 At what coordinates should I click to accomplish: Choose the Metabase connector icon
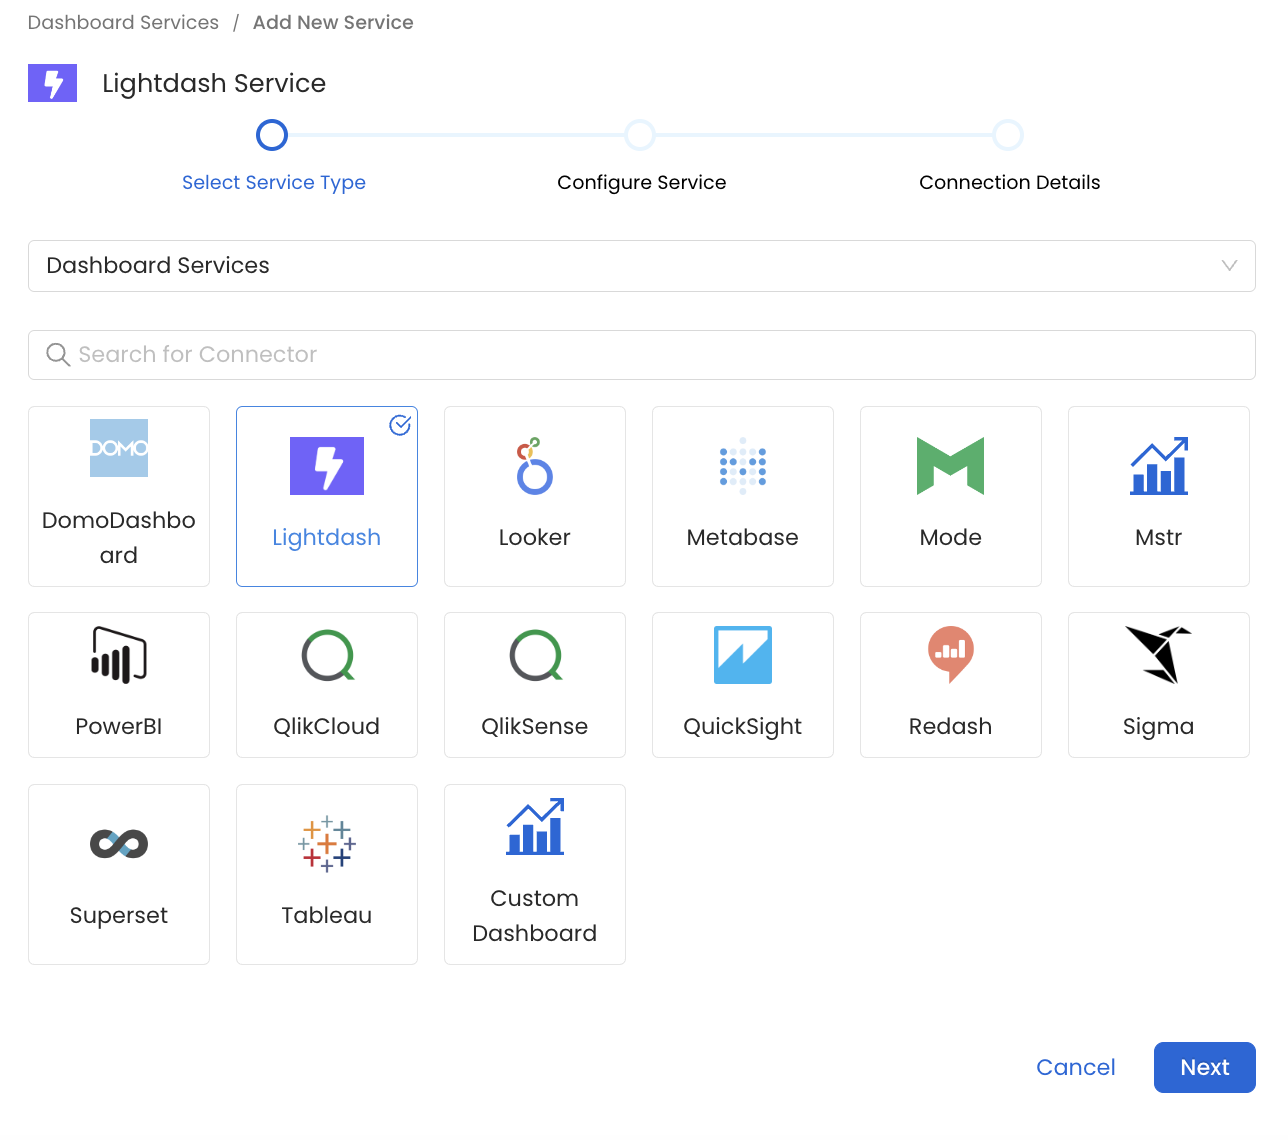[742, 466]
